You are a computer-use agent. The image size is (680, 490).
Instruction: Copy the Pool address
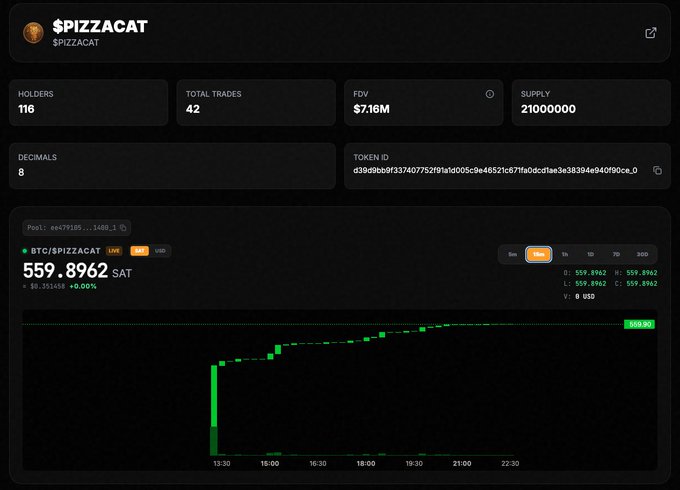tap(123, 228)
